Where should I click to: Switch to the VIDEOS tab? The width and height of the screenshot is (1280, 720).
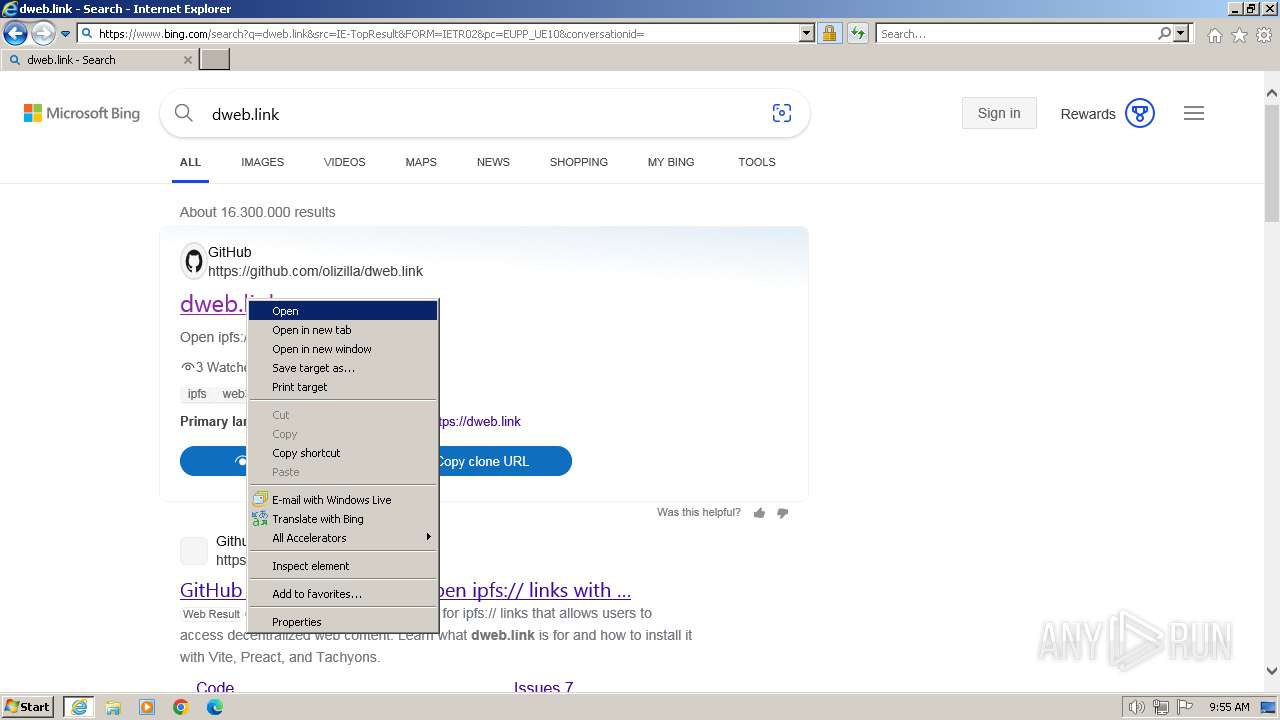pos(345,162)
